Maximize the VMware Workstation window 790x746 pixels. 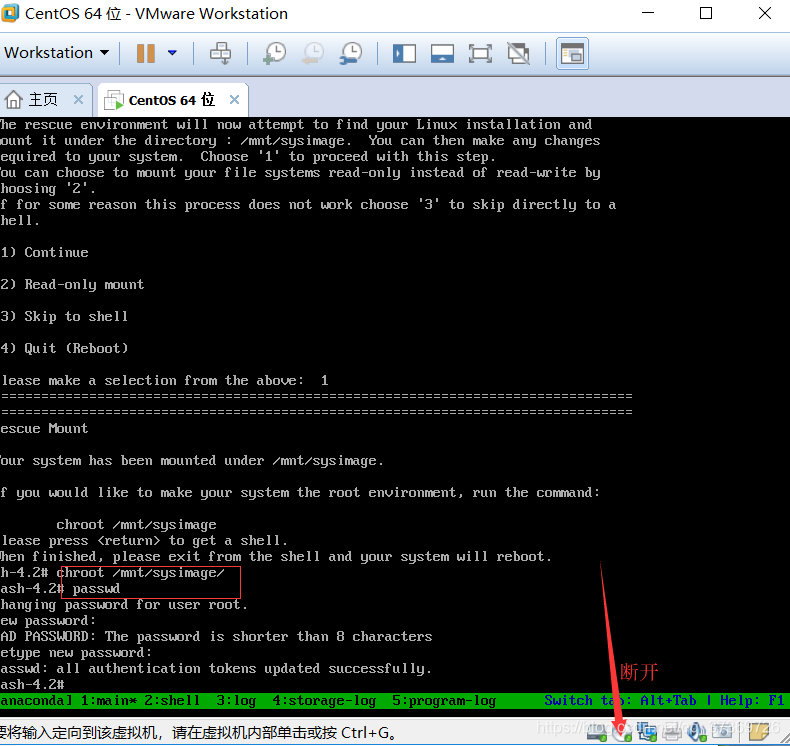coord(706,13)
